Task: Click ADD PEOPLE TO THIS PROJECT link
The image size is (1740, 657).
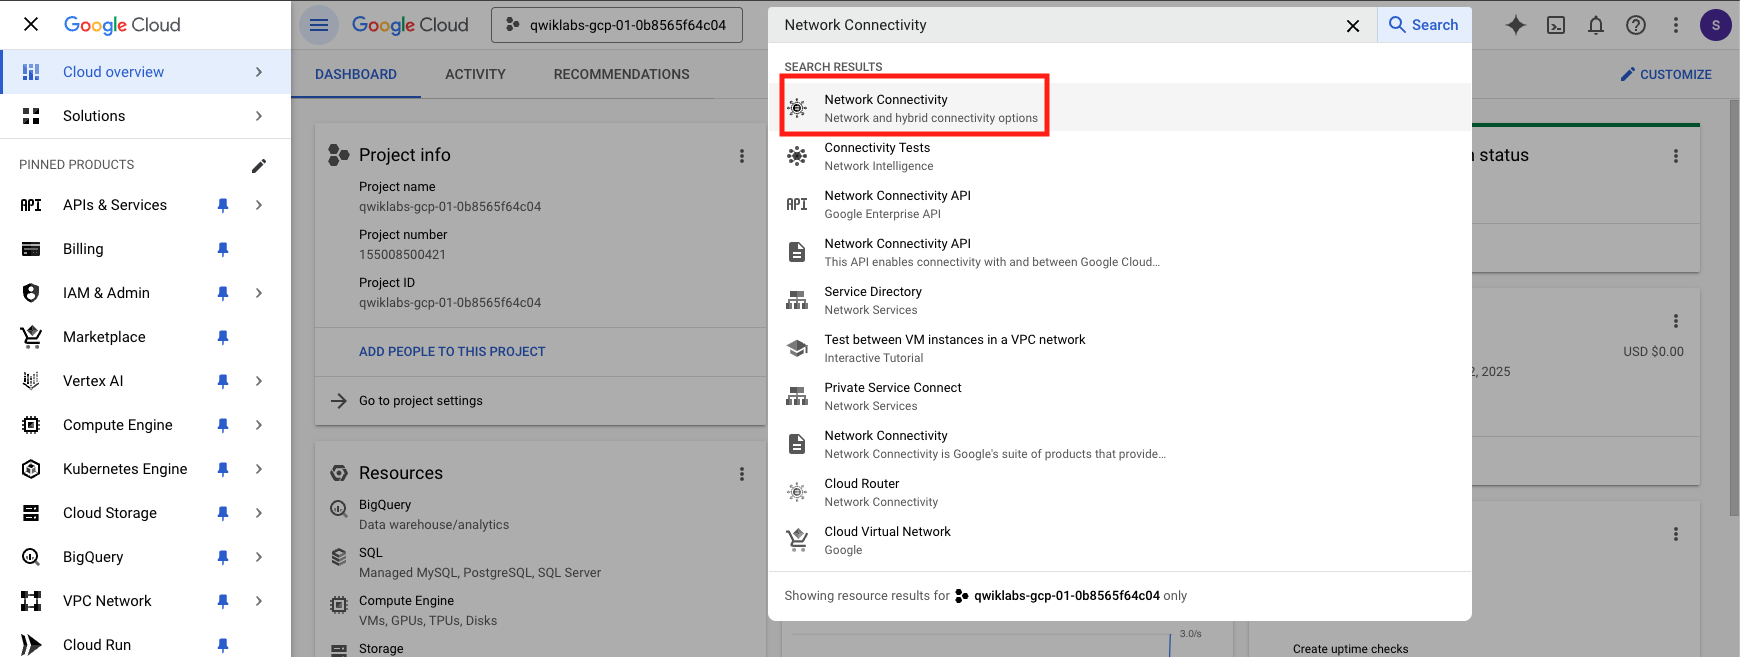Action: [x=452, y=352]
